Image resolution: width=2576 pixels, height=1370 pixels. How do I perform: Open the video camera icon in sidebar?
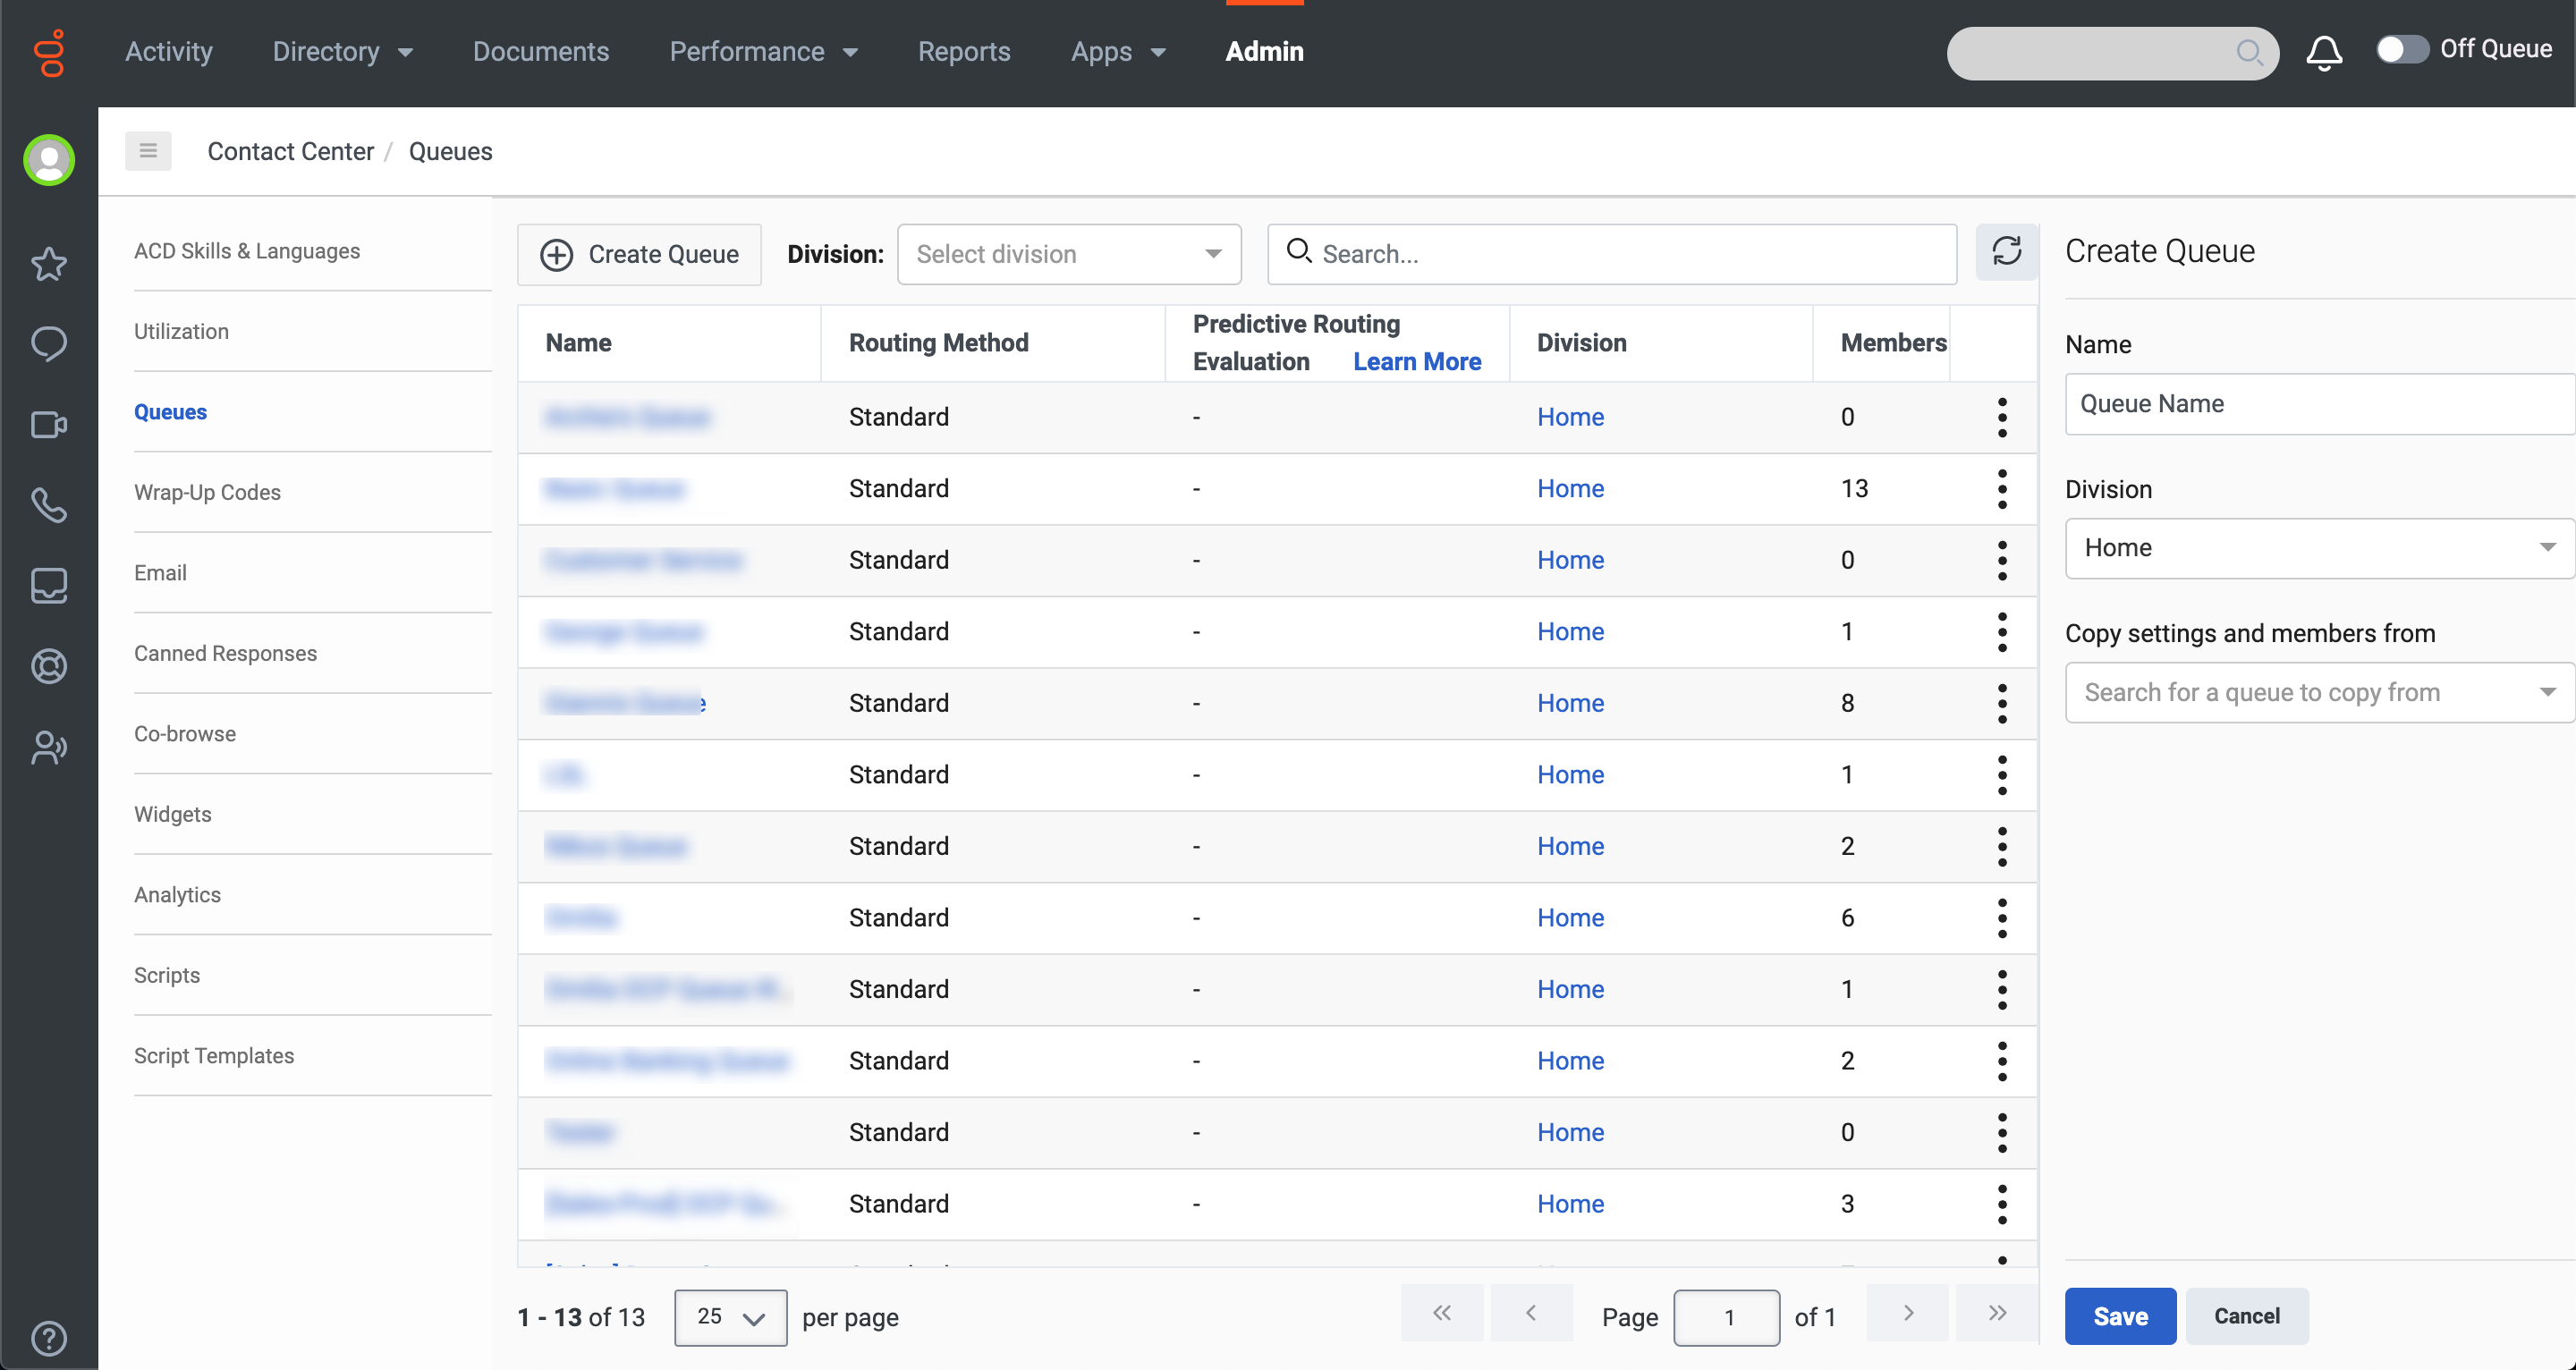(48, 425)
